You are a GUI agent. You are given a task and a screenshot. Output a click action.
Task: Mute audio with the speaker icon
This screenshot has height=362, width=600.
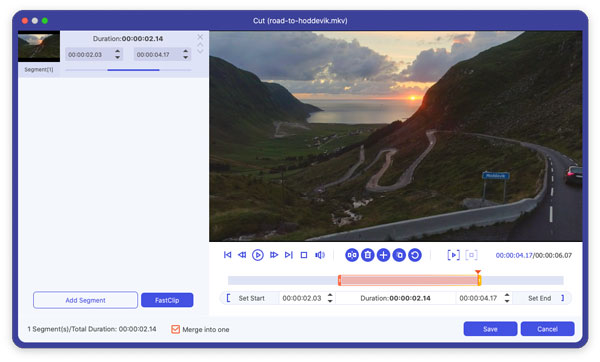(x=320, y=255)
